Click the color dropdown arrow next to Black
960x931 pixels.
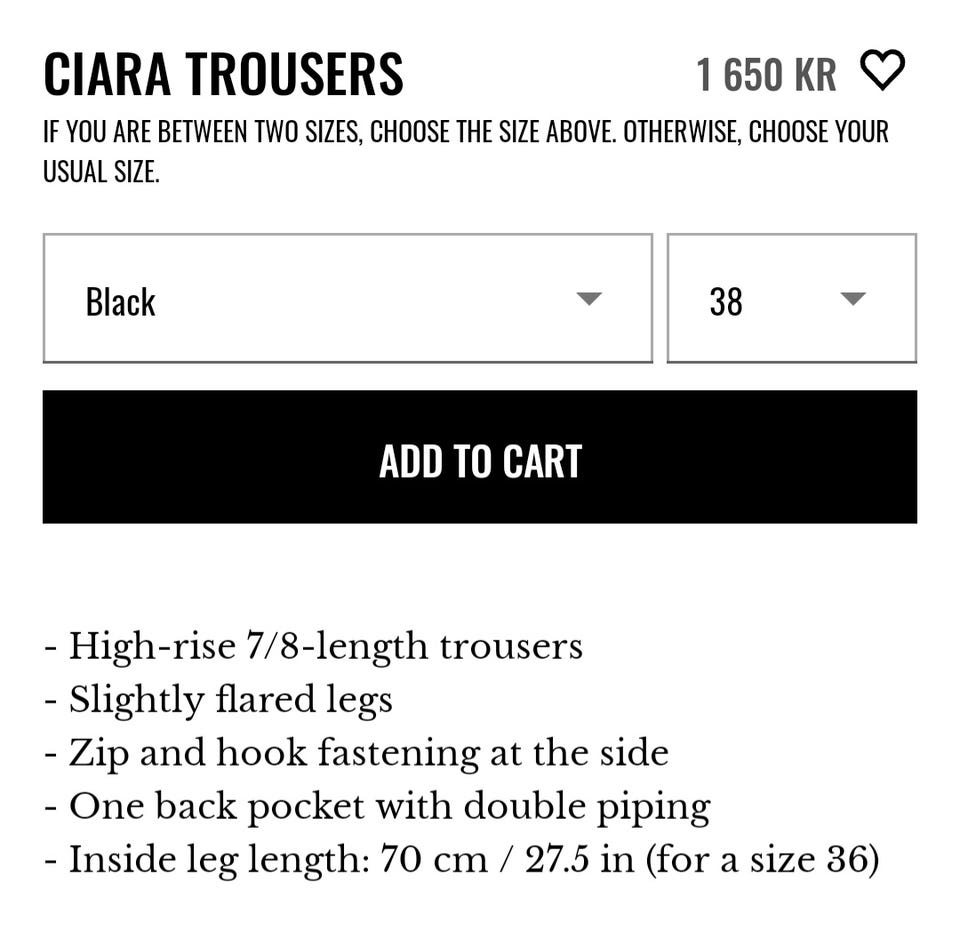tap(589, 299)
